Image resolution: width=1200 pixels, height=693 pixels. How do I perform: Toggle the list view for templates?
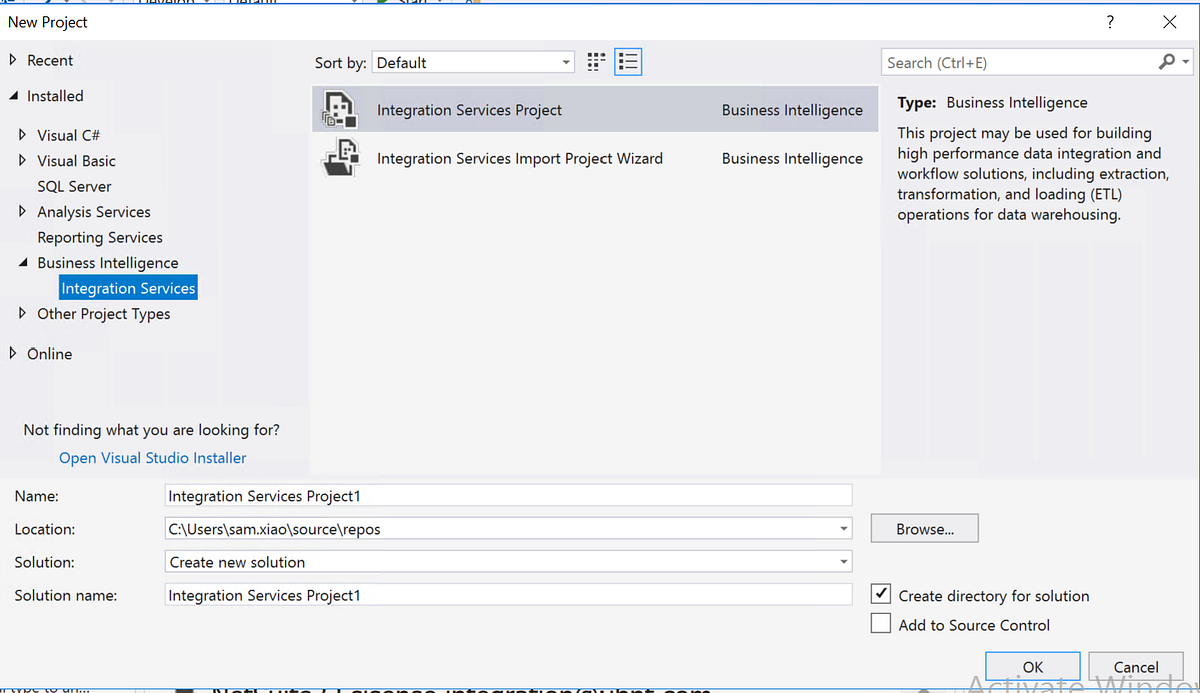[628, 61]
